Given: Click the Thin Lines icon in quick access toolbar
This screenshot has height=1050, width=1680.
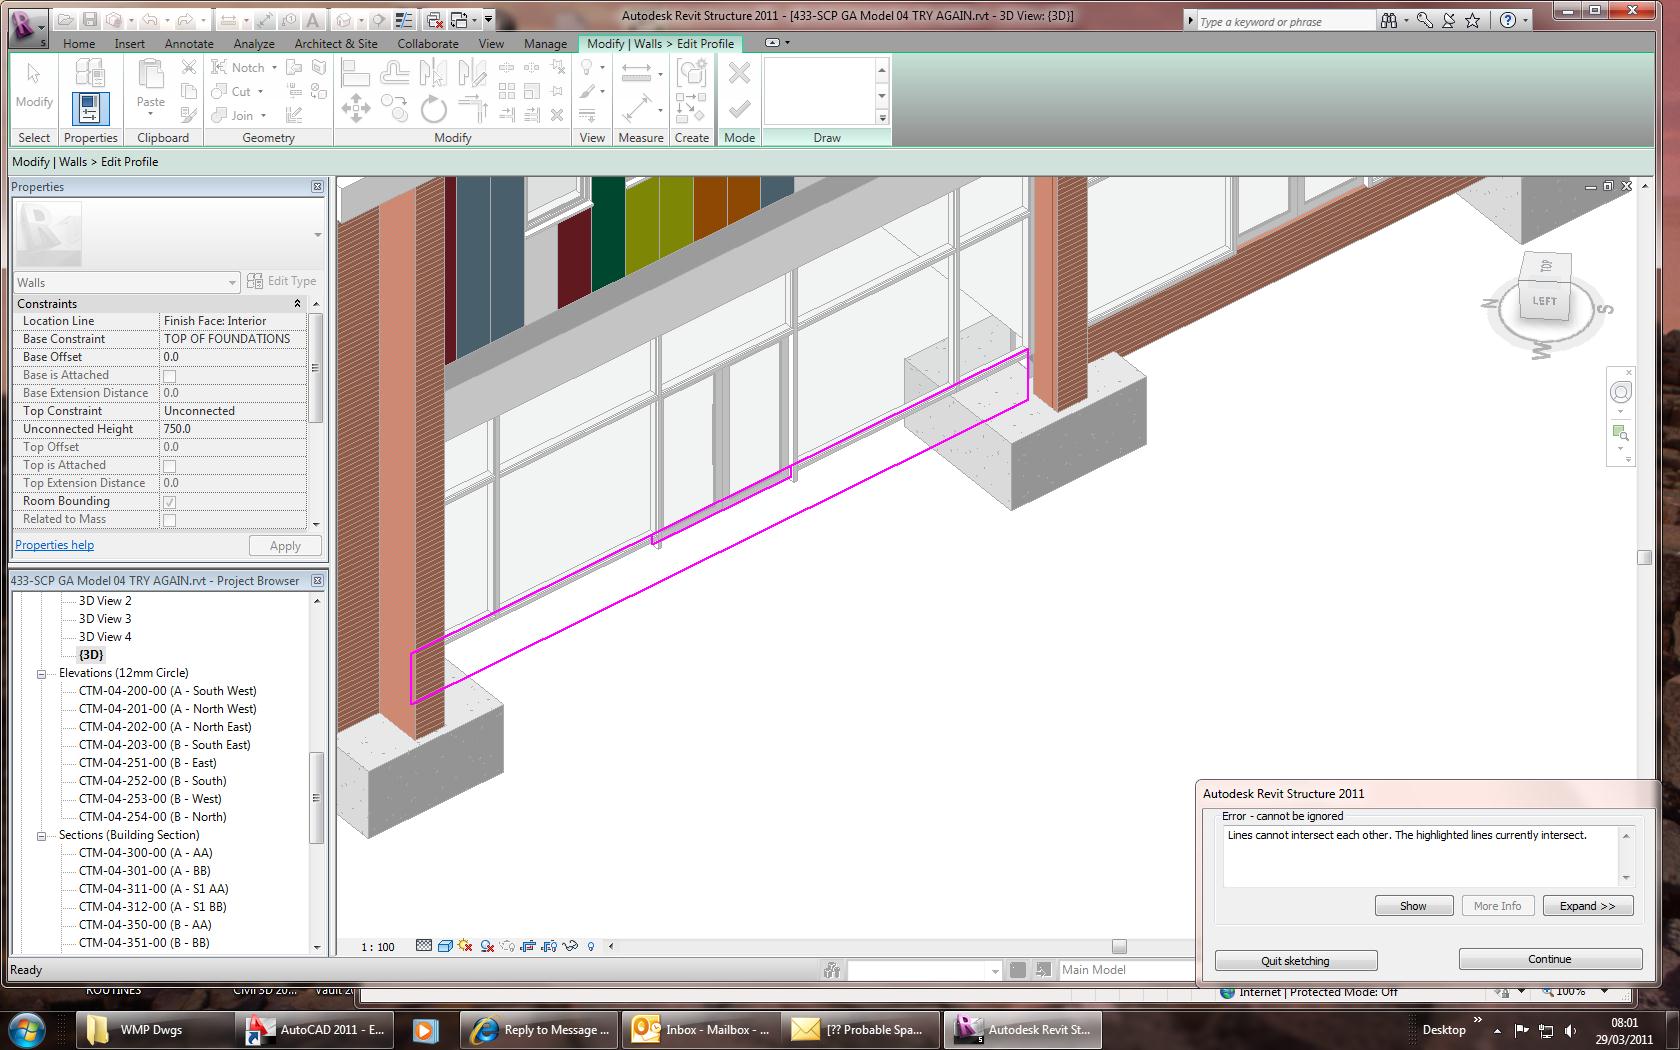Looking at the screenshot, I should coord(404,19).
